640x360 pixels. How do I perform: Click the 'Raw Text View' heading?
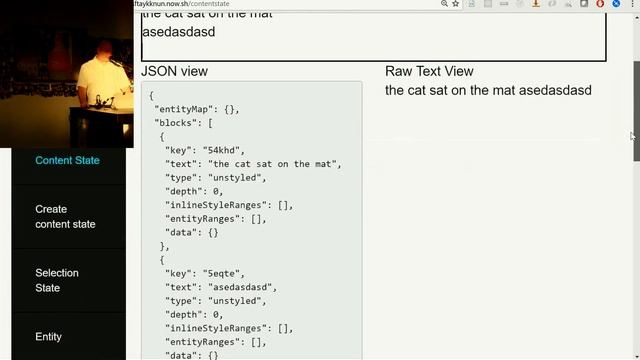point(429,71)
